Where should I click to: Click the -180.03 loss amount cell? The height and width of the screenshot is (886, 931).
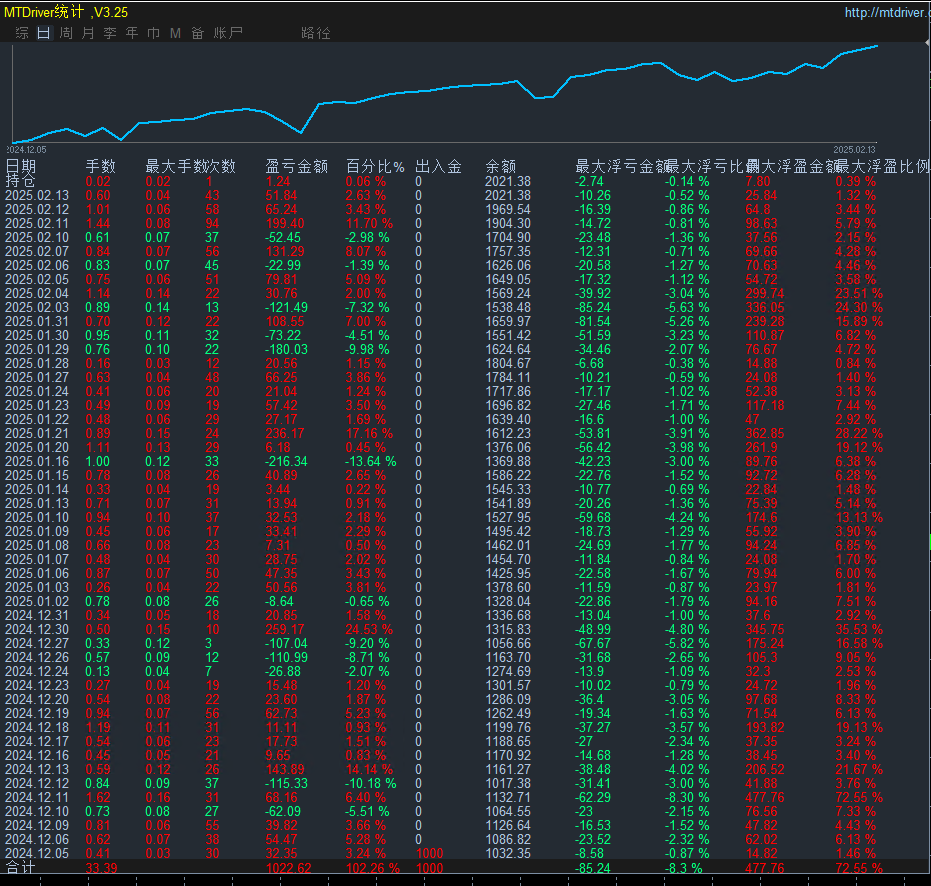[286, 349]
